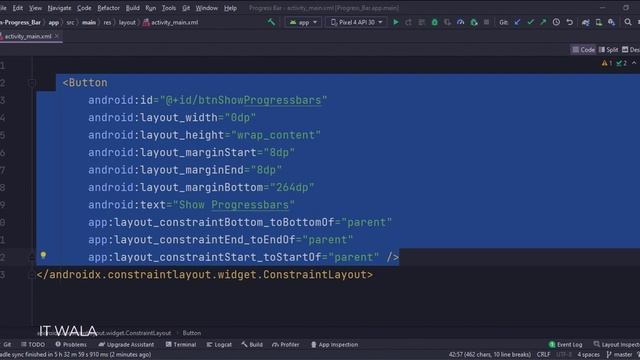The image size is (640, 360).
Task: Open the Code menu
Action: (x=84, y=8)
